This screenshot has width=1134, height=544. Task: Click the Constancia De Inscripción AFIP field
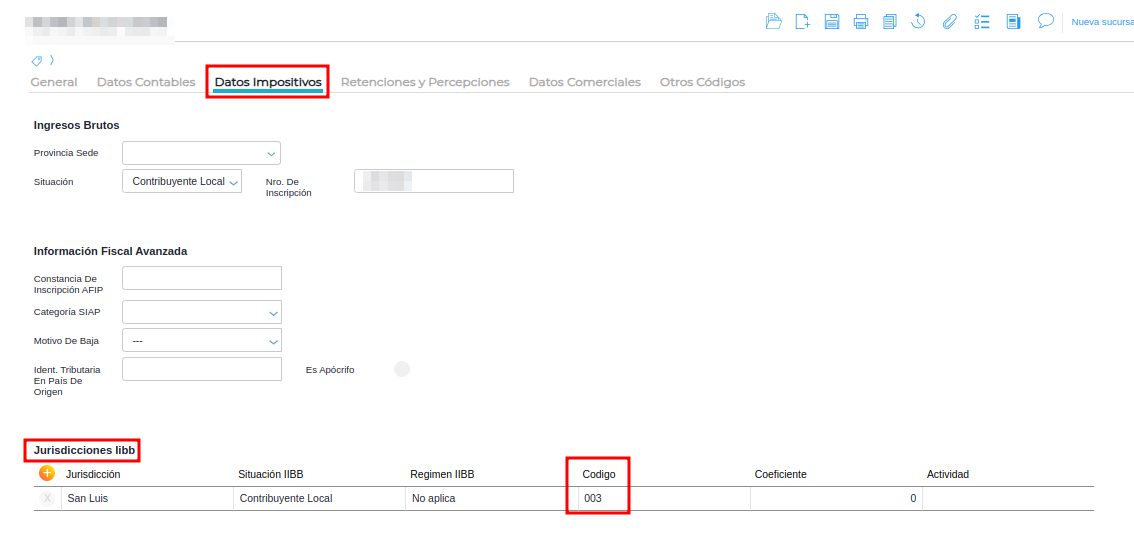pyautogui.click(x=202, y=278)
